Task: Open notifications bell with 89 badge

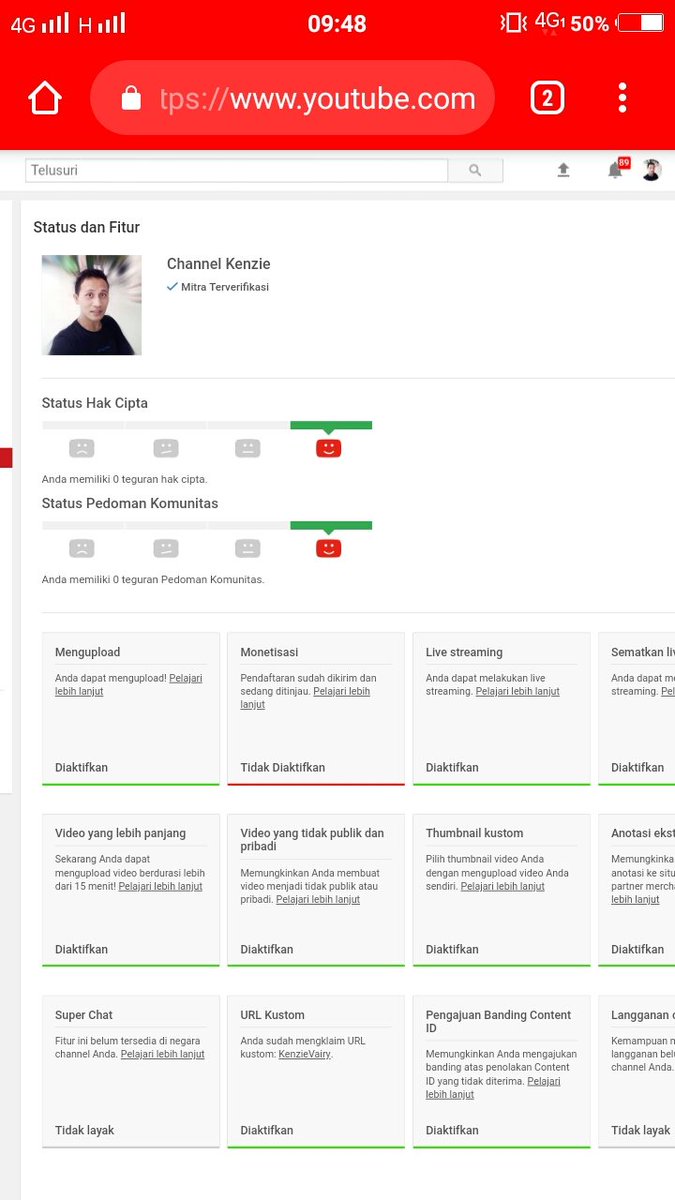Action: 616,170
